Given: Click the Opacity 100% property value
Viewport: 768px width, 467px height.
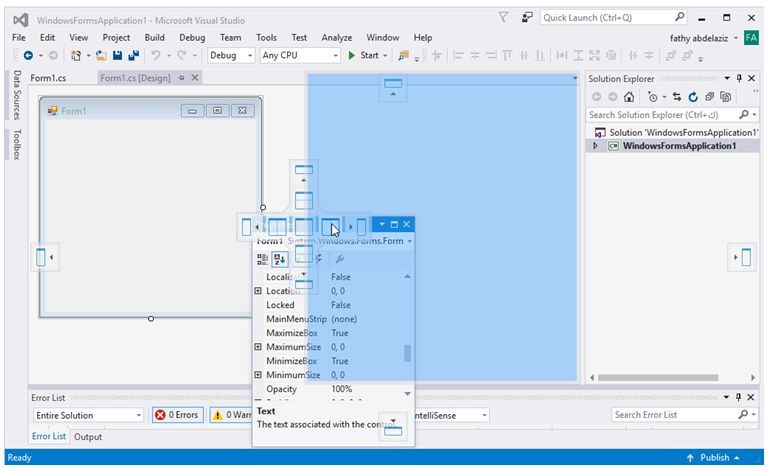Looking at the screenshot, I should tap(341, 389).
